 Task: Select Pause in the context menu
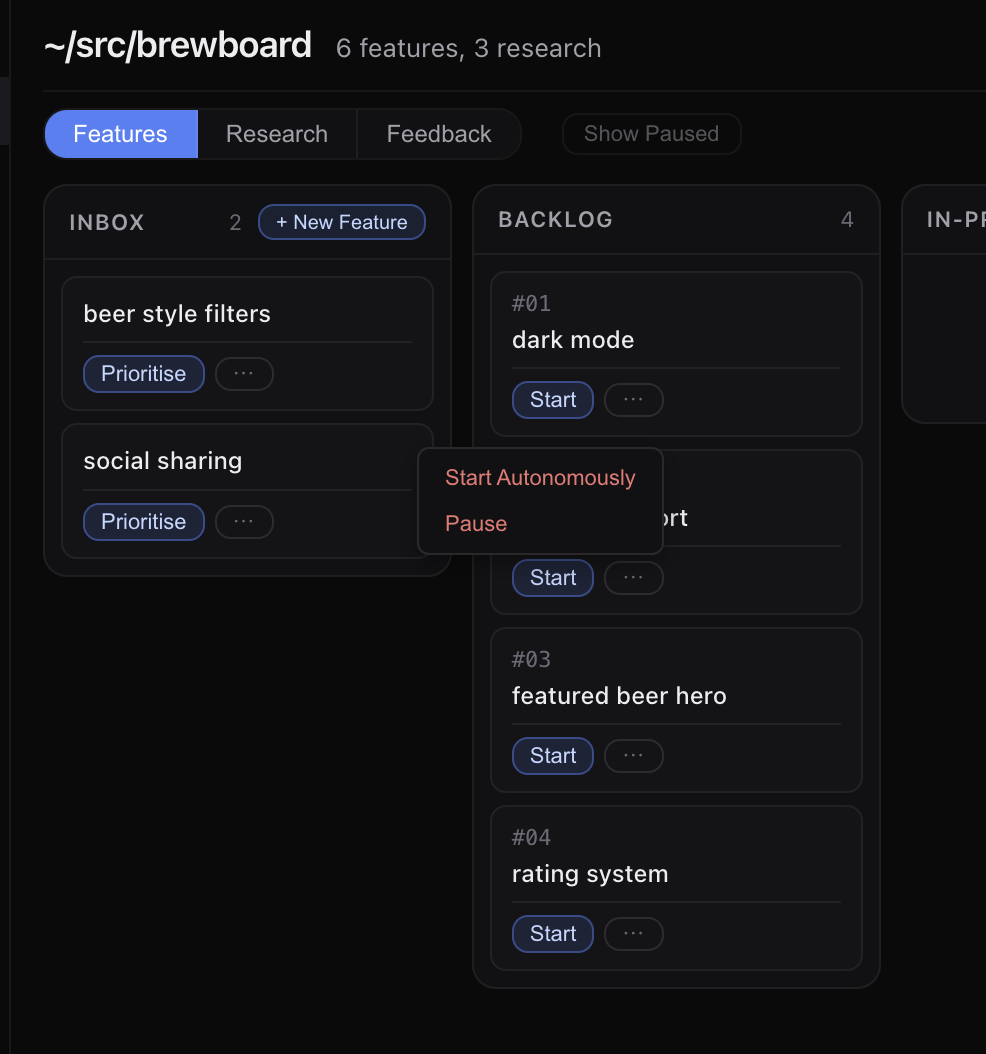(x=476, y=524)
